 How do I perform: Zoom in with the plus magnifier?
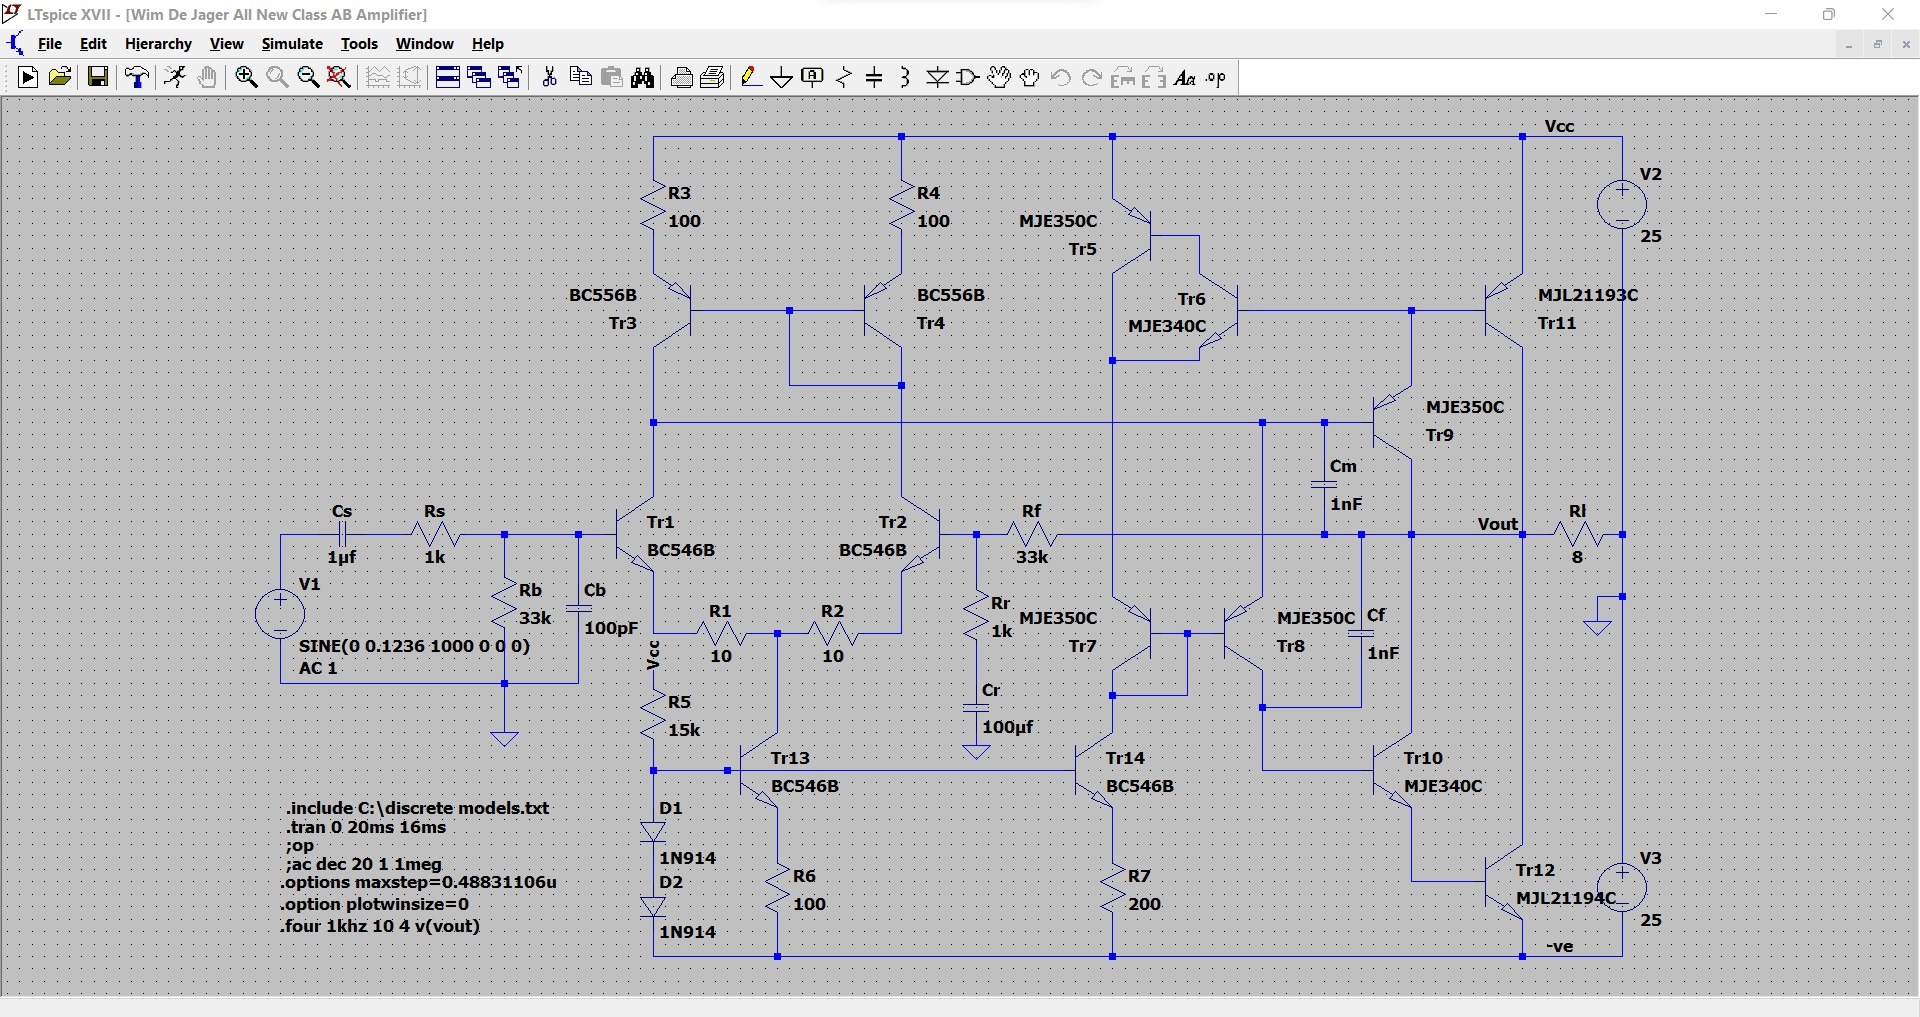(246, 78)
